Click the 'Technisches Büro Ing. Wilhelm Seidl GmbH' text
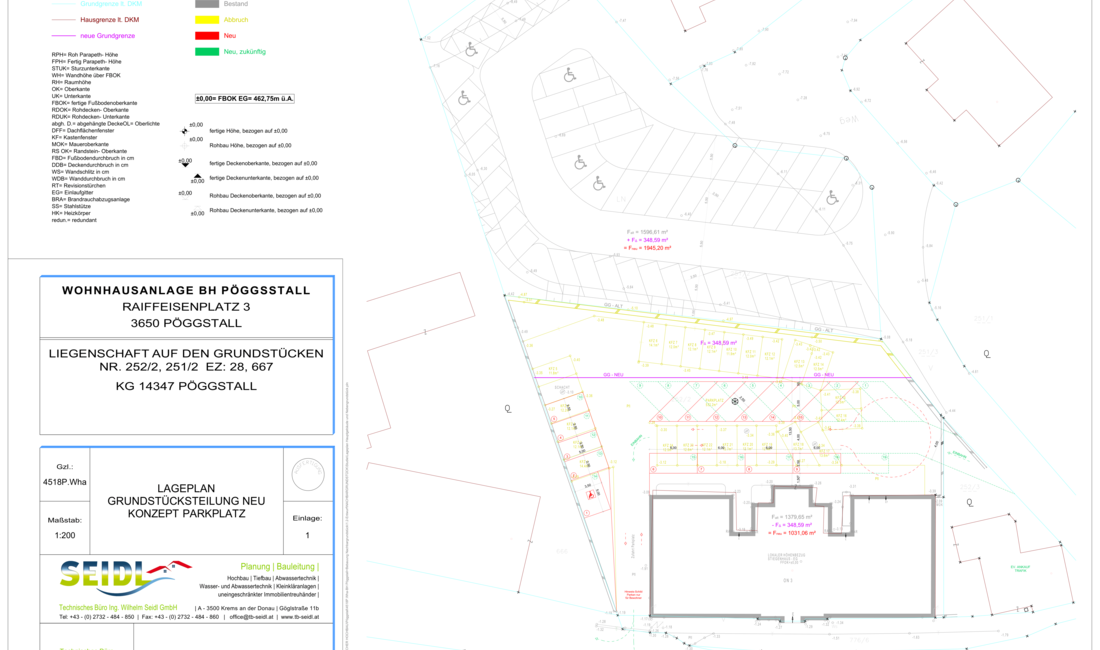This screenshot has width=1100, height=650. [x=118, y=607]
